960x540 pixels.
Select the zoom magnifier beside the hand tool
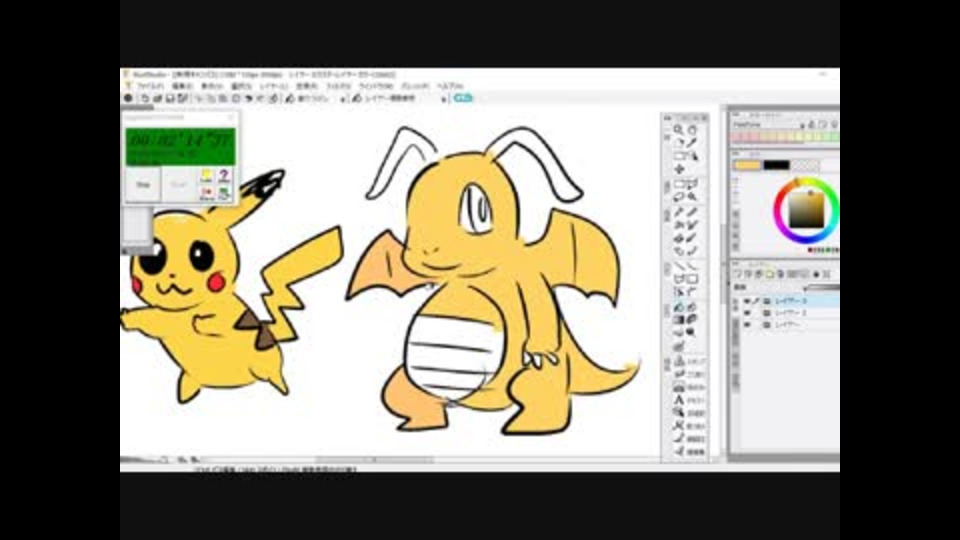tap(678, 130)
